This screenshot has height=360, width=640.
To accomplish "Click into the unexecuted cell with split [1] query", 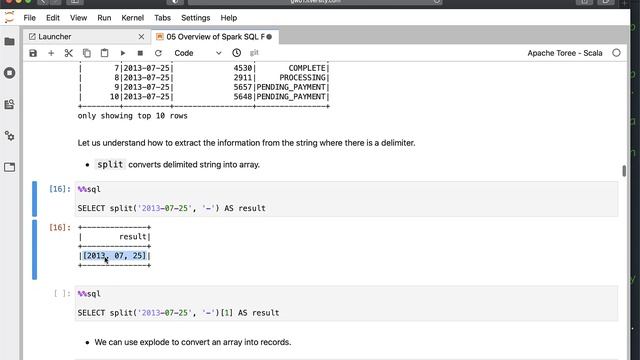I will (346, 303).
